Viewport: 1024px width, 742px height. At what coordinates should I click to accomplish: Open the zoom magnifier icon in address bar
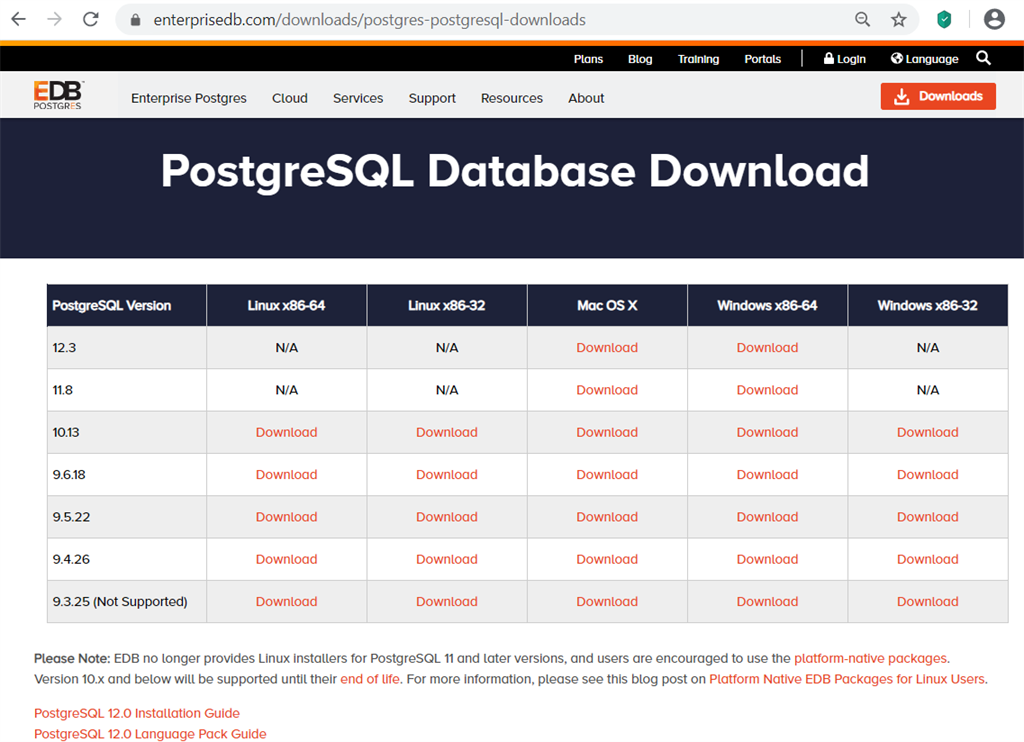click(862, 19)
